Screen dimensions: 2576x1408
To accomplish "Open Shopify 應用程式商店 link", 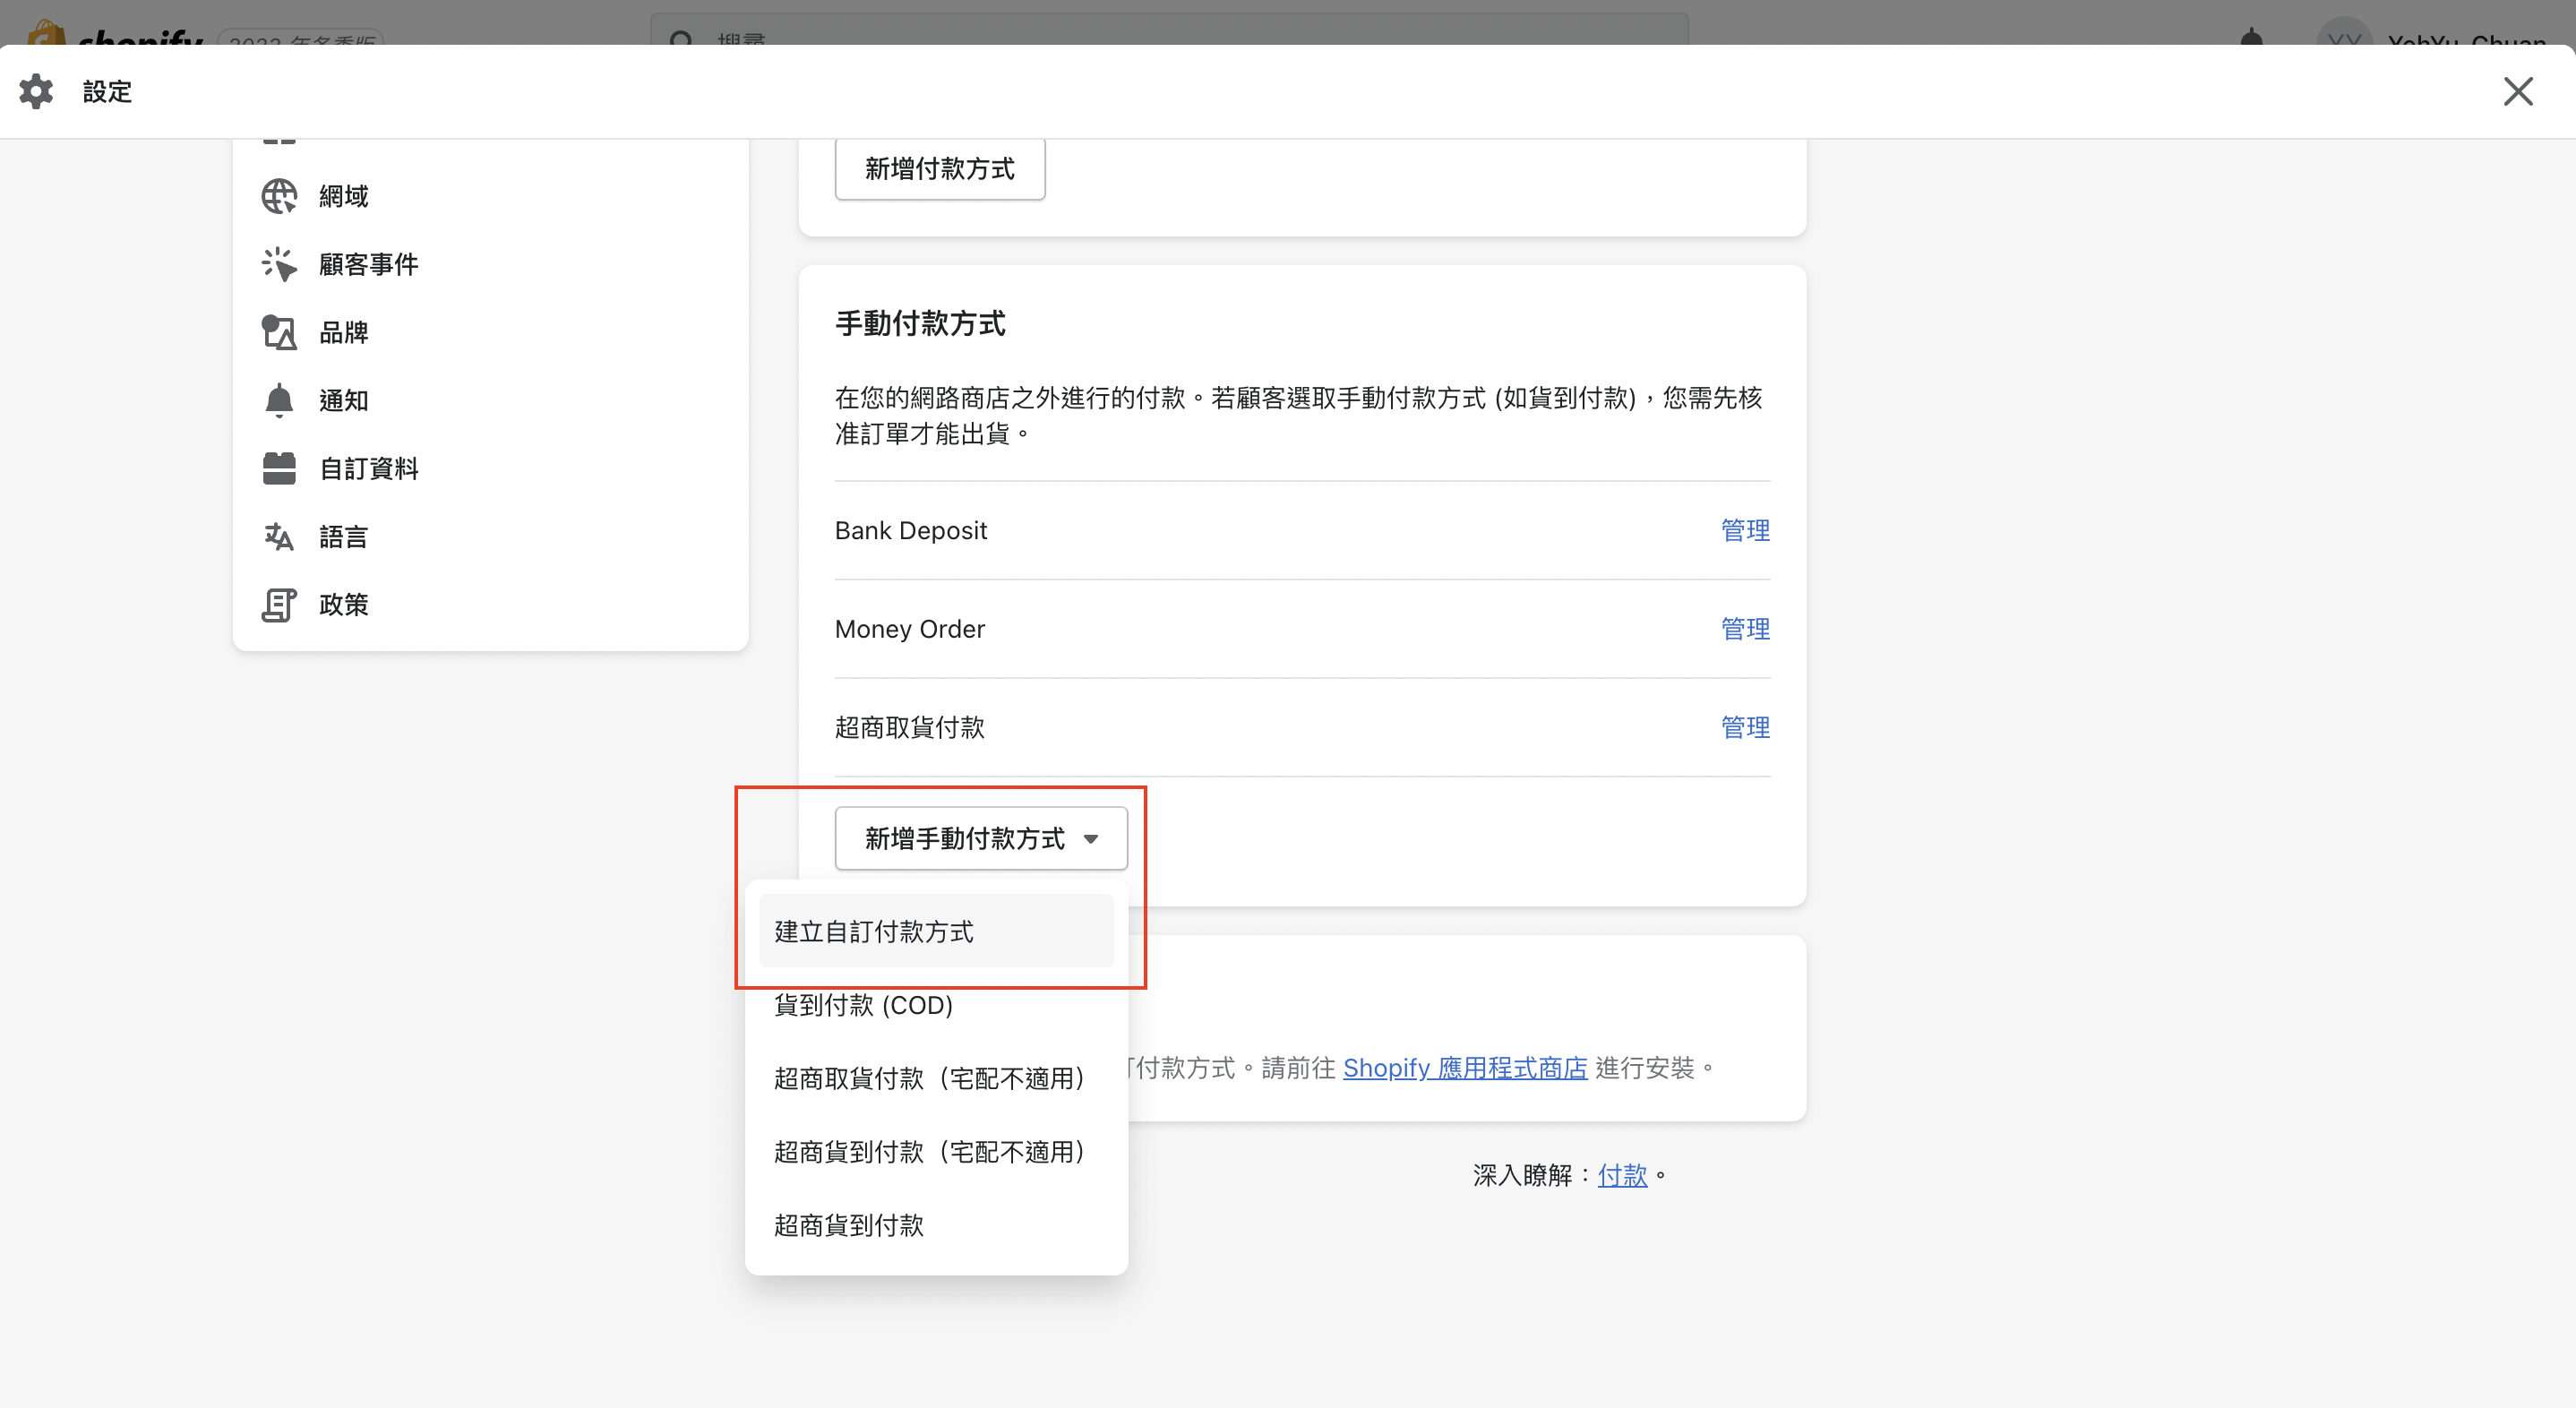I will (x=1464, y=1068).
